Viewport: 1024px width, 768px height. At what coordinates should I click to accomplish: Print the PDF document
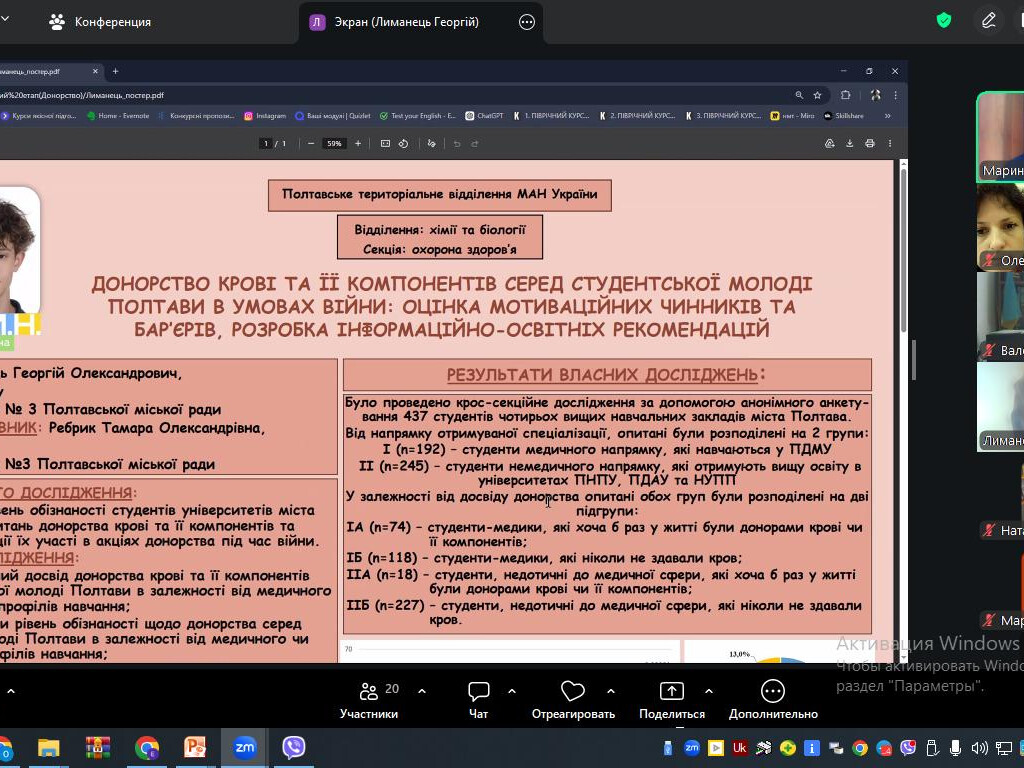point(870,144)
